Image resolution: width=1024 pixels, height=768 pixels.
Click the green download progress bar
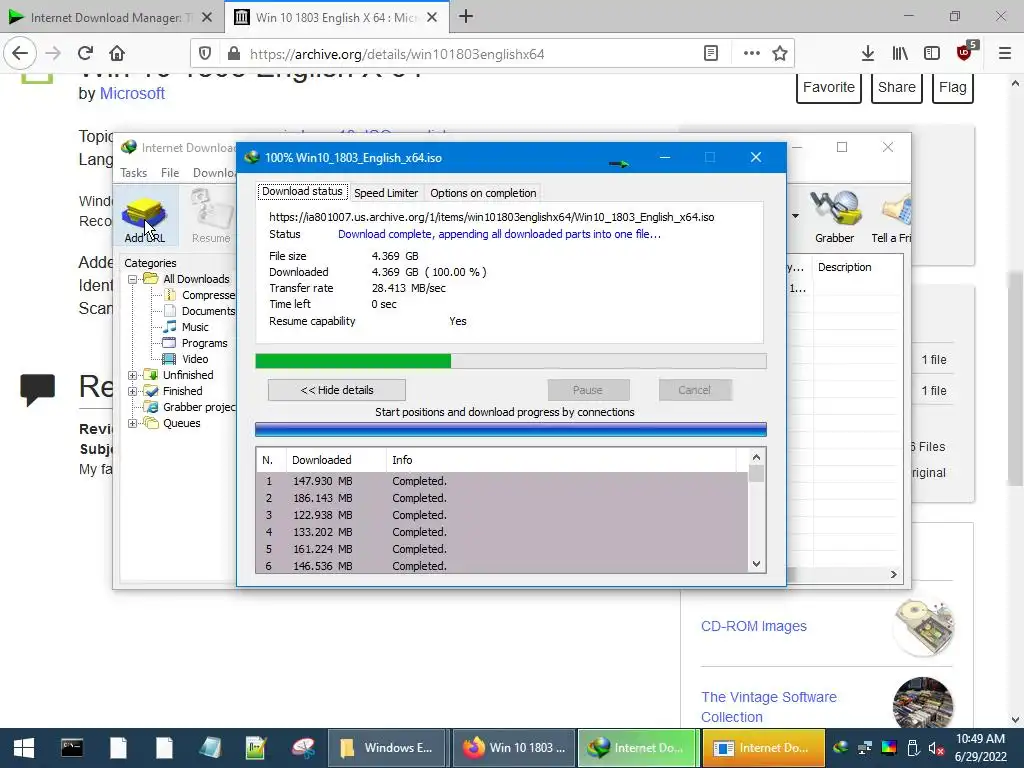click(511, 361)
